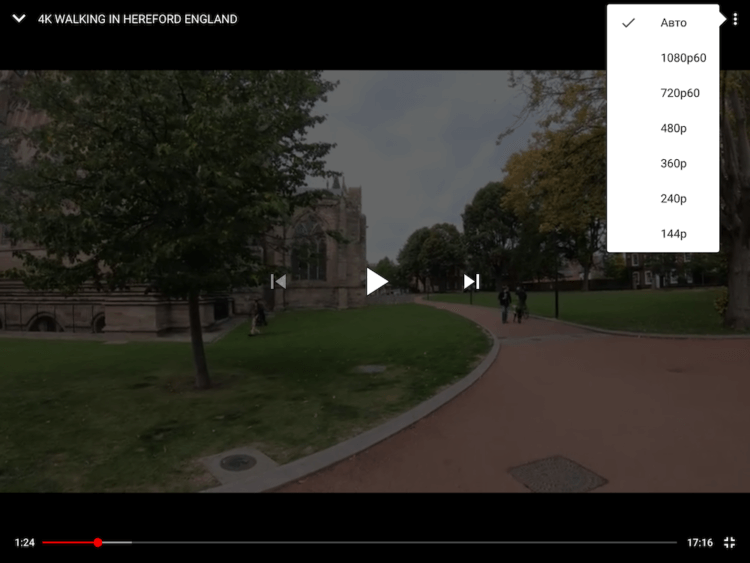Click the video title 4K WALKING IN HEREFORD ENGLAND
Viewport: 750px width, 563px height.
[138, 19]
